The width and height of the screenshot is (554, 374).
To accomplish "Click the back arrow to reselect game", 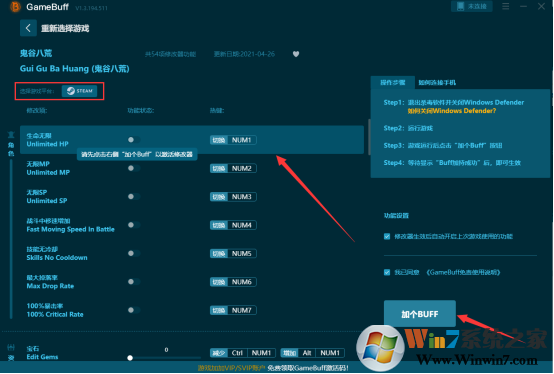I will click(28, 28).
